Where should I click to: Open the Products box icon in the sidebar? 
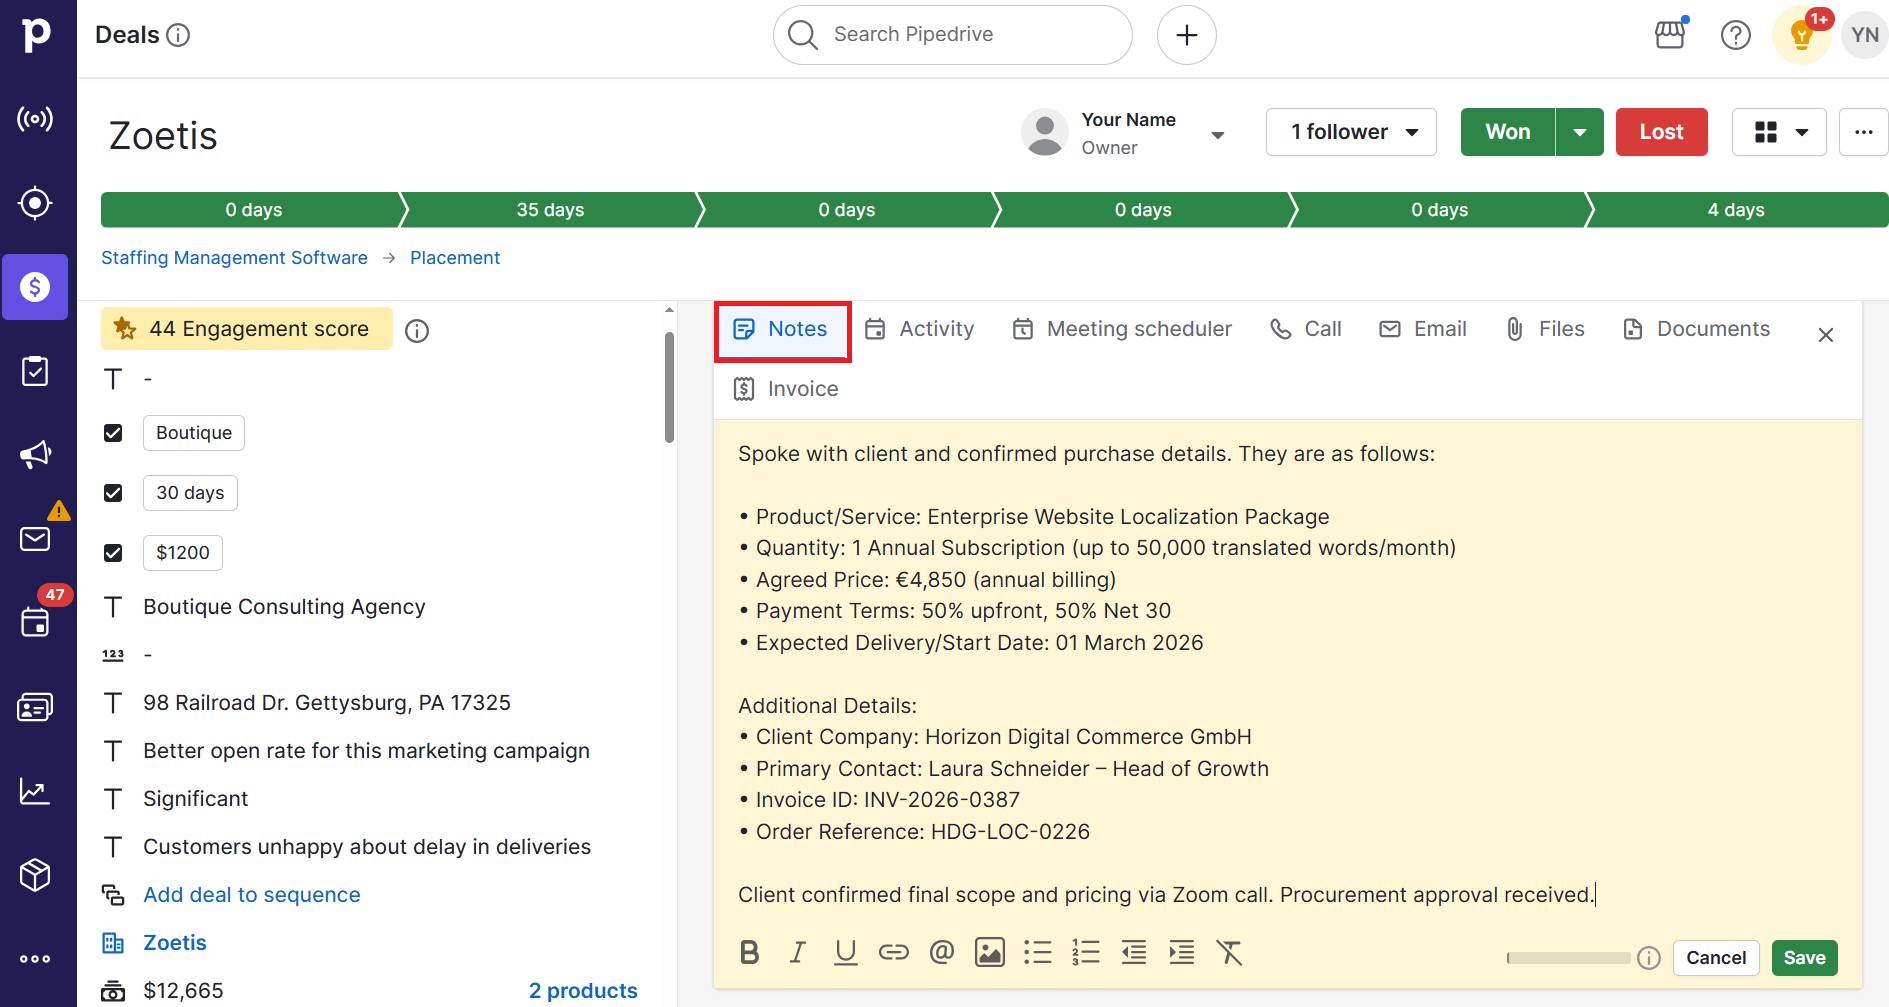[35, 875]
